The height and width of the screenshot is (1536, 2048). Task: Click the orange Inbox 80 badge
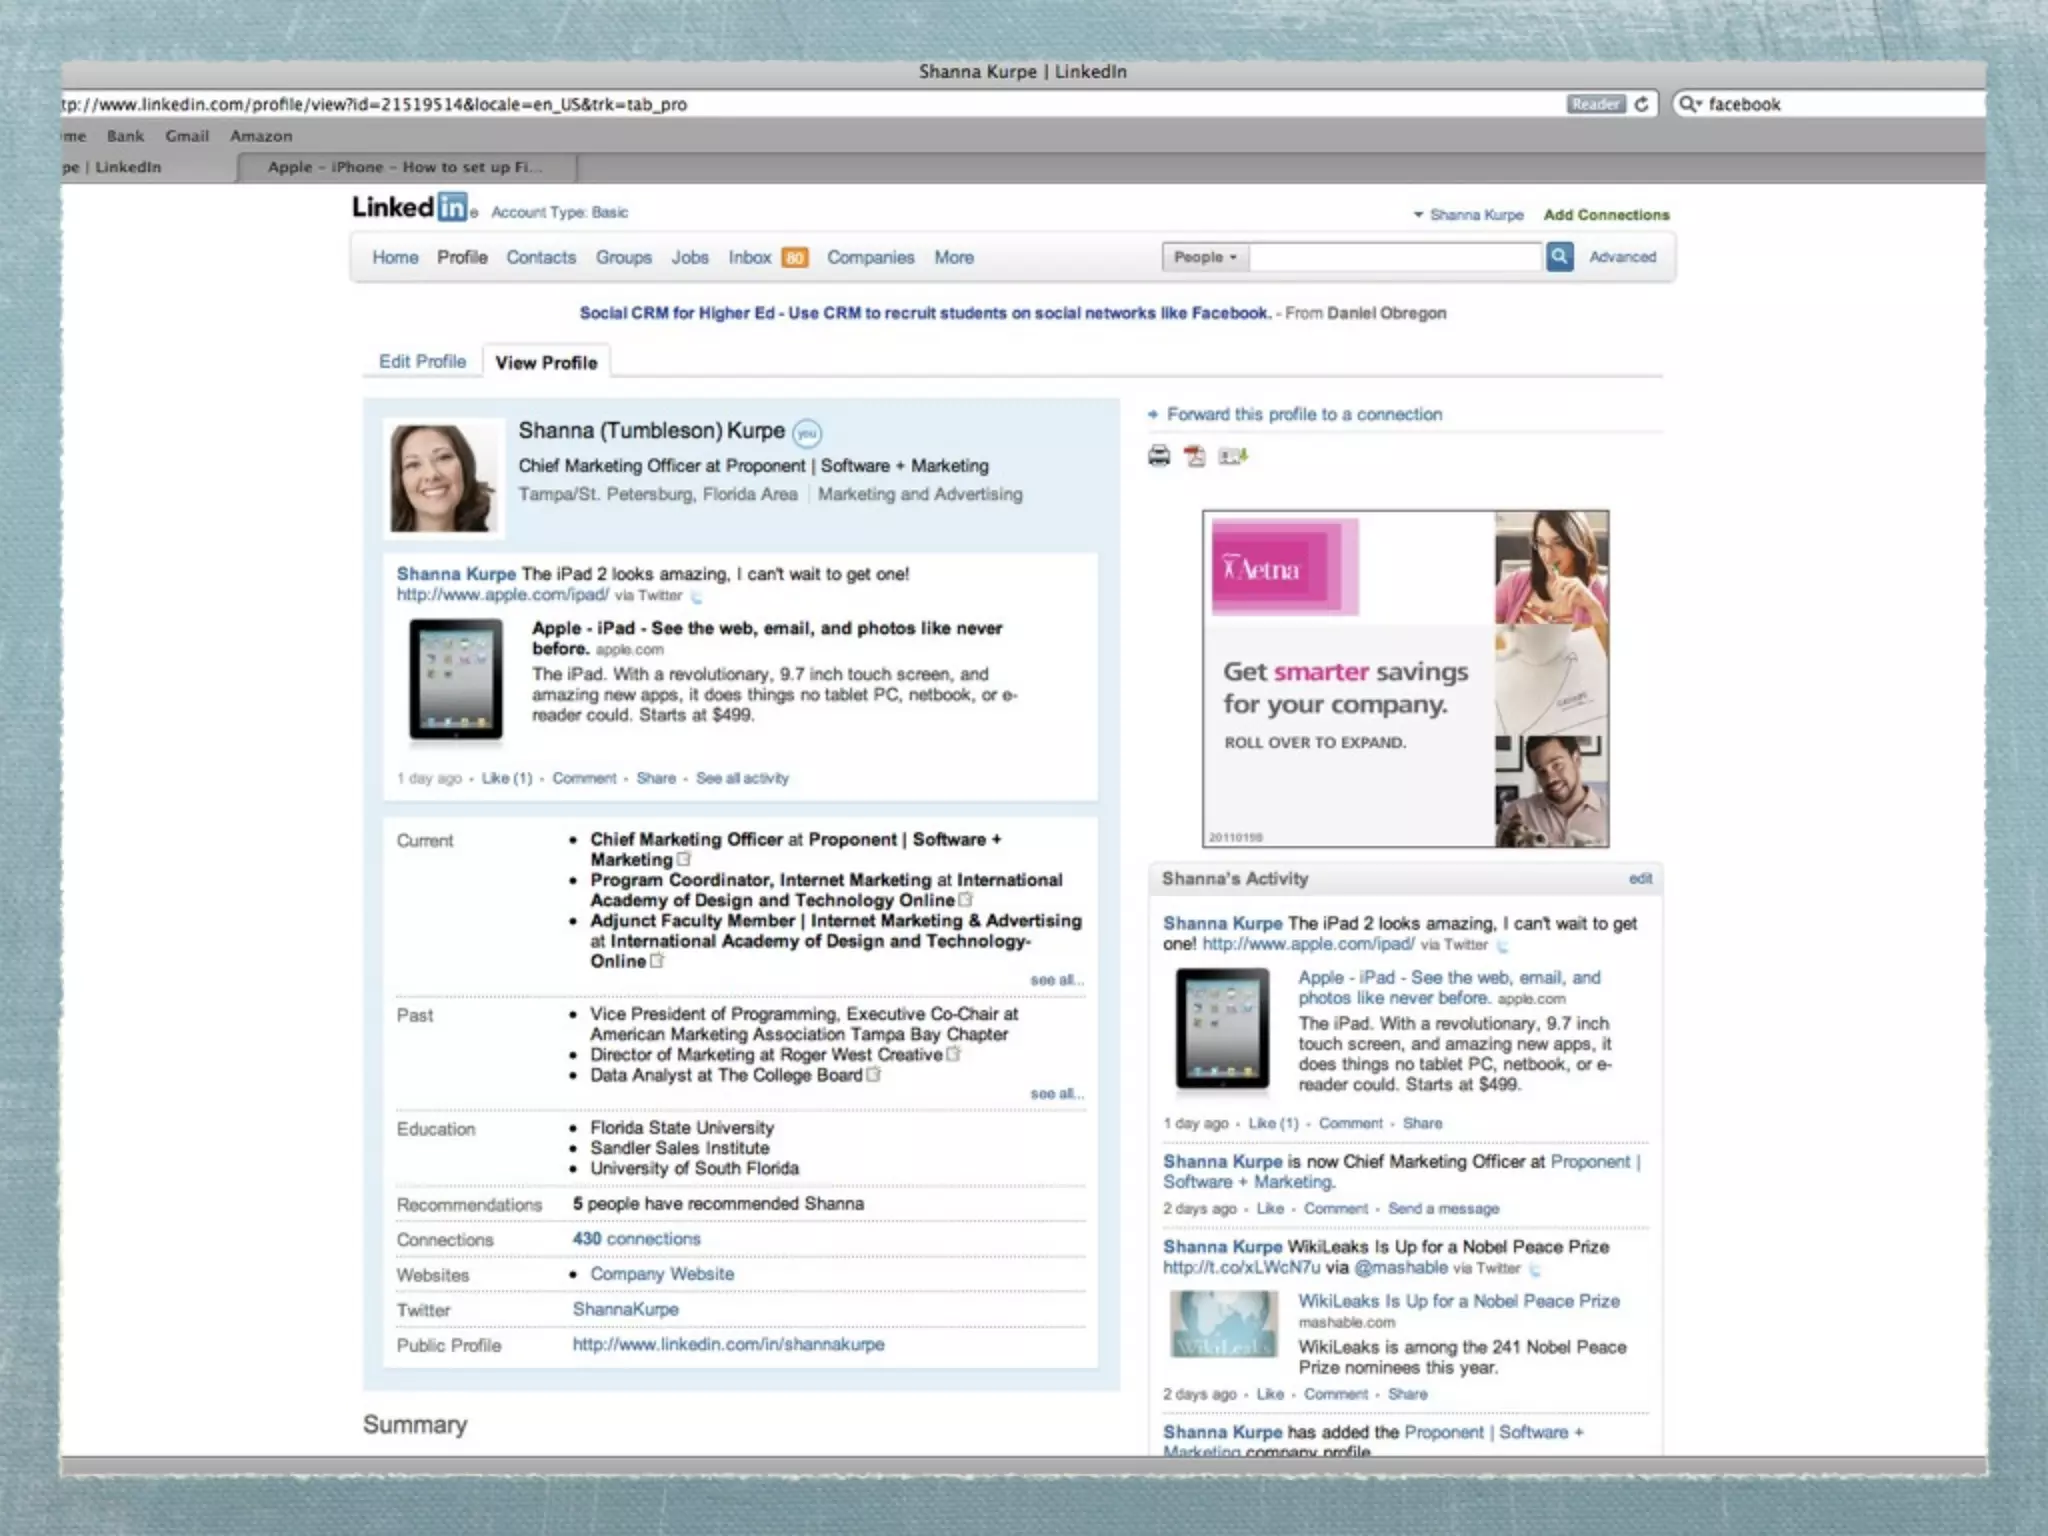click(794, 258)
